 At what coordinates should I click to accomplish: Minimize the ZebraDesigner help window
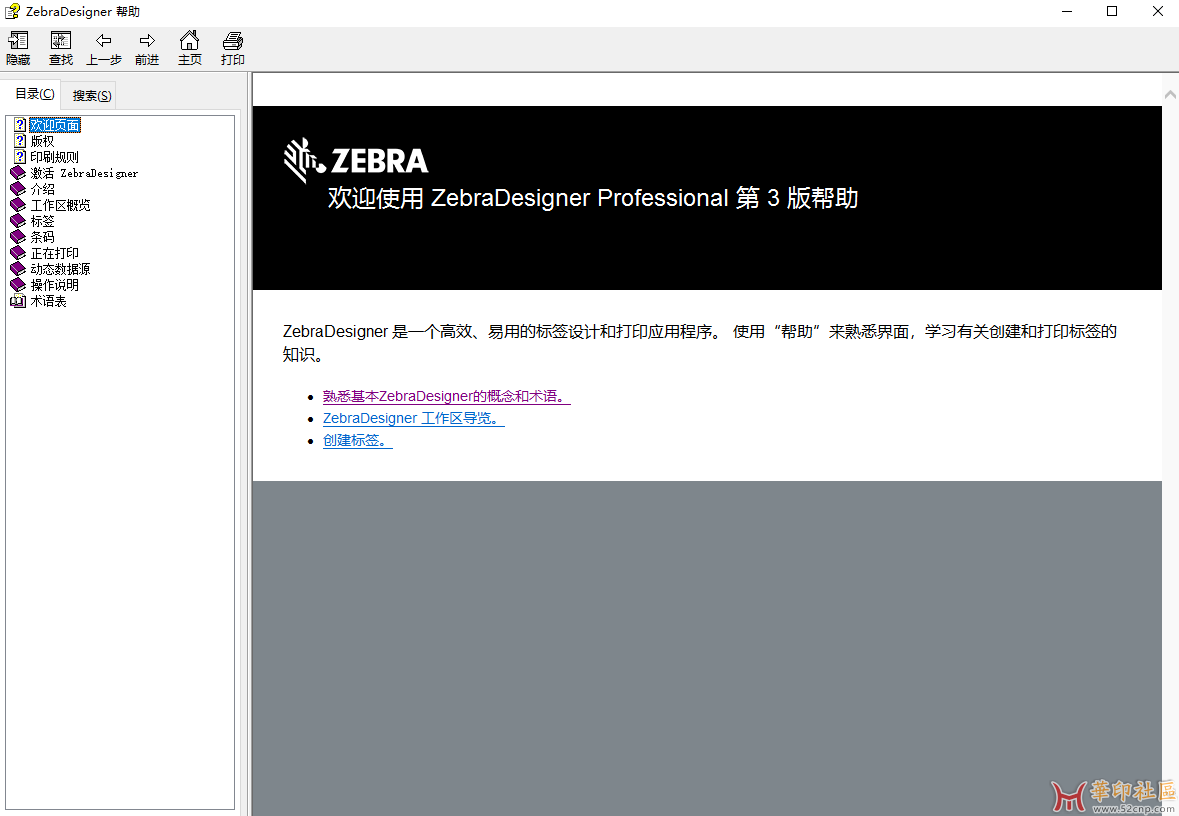click(1067, 11)
